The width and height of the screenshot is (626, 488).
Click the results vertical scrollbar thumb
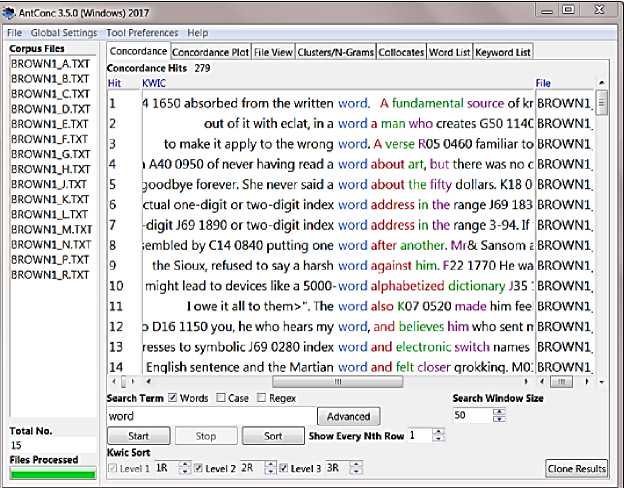(601, 103)
